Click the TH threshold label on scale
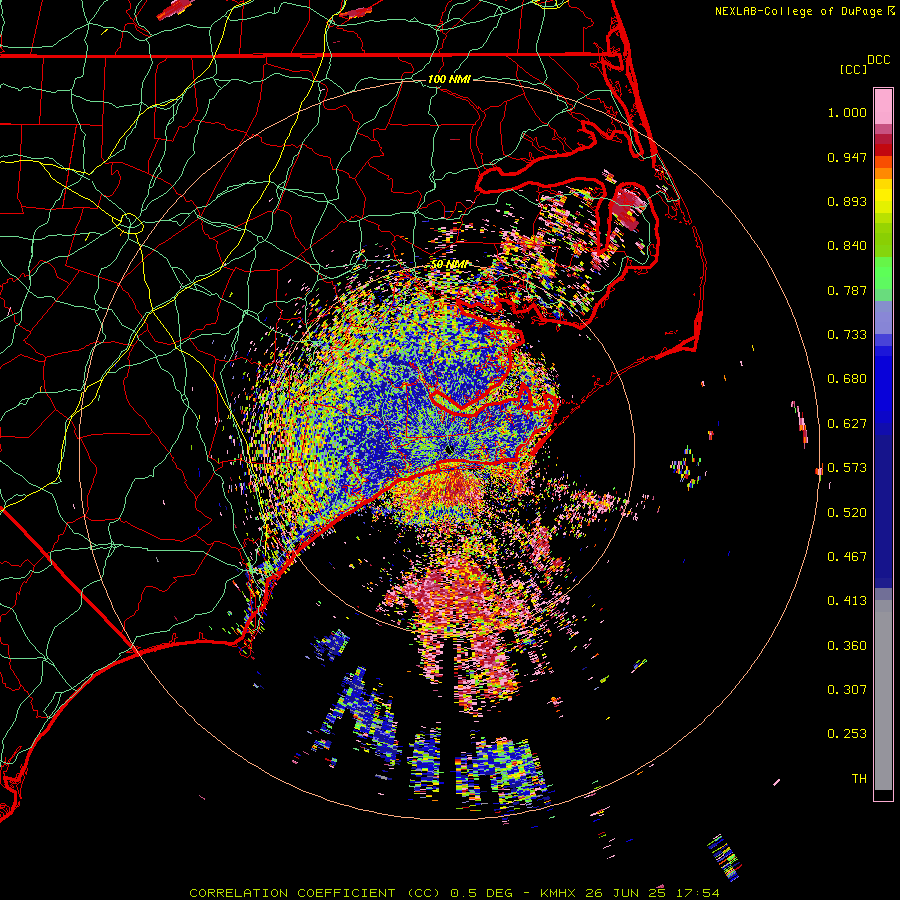The width and height of the screenshot is (900, 900). tap(859, 779)
